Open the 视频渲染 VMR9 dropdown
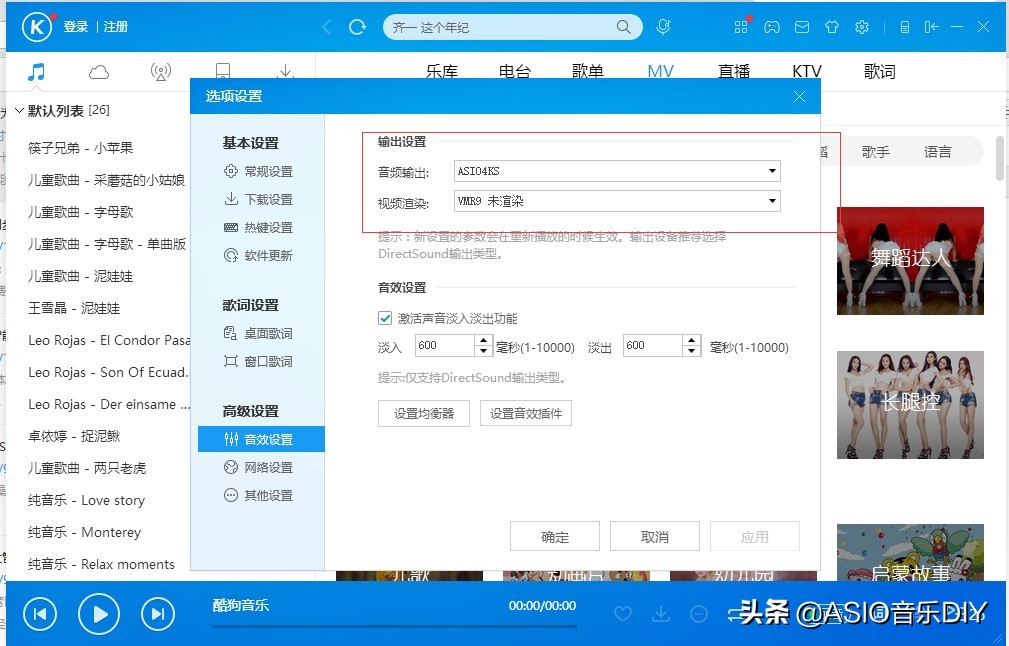This screenshot has width=1009, height=646. click(x=772, y=200)
